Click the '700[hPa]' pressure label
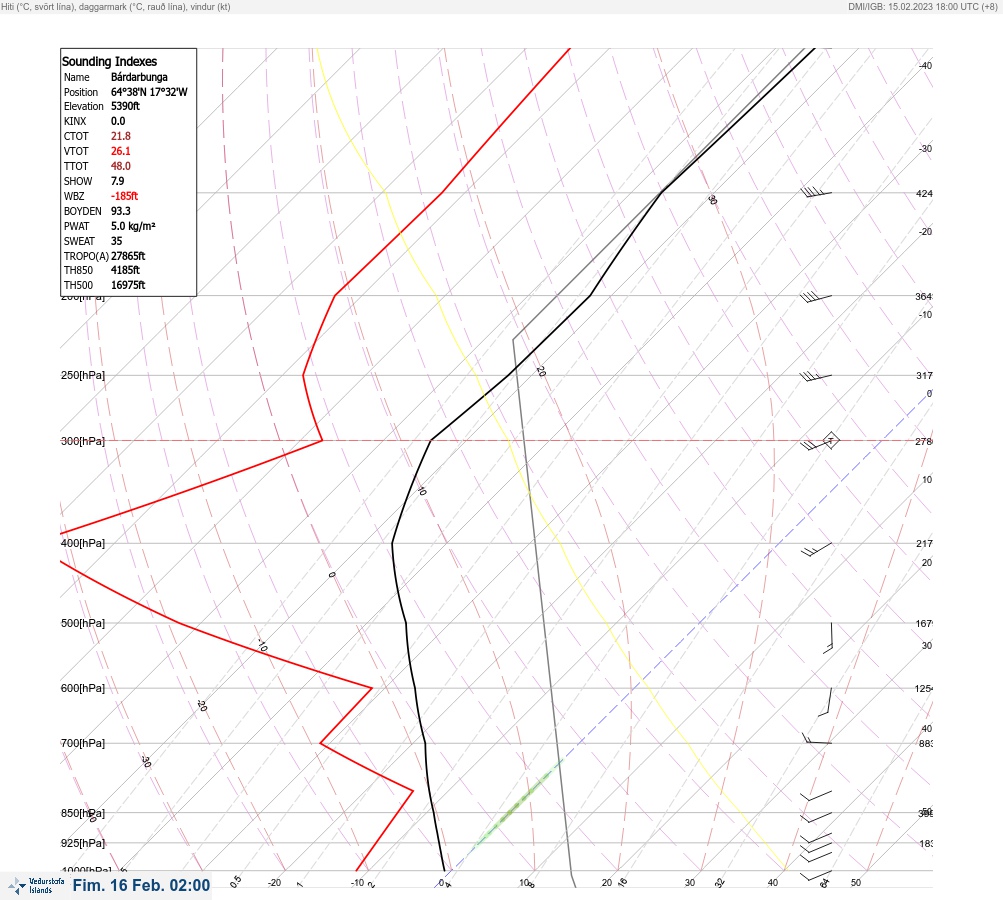 [x=83, y=743]
